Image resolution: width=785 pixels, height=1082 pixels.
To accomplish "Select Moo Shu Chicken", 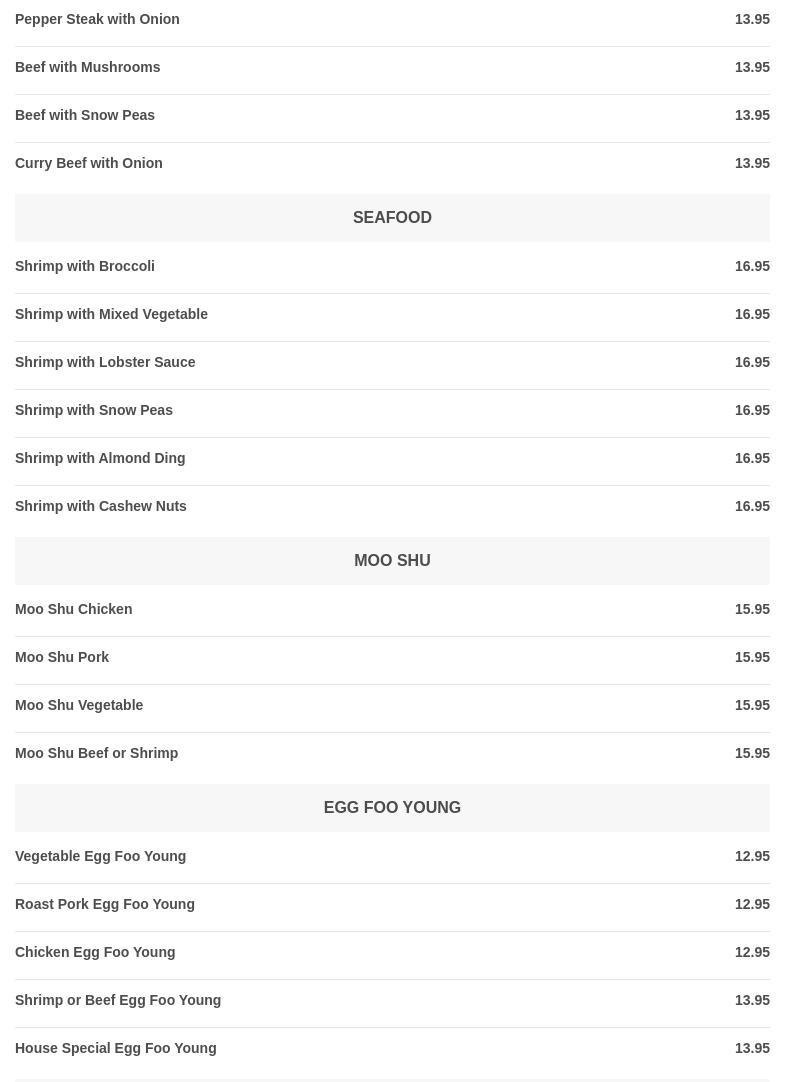I will tap(74, 609).
